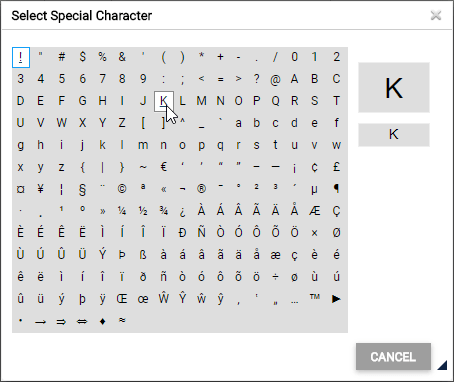454x382 pixels.
Task: Pick the Æ ligature capital
Action: pyautogui.click(x=314, y=211)
